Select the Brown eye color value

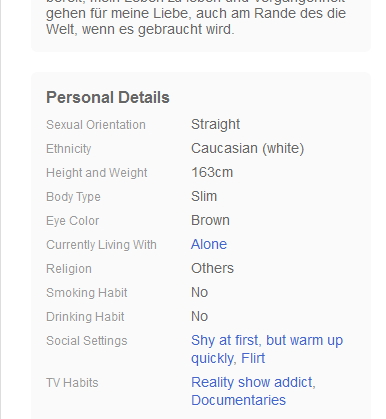[x=210, y=220]
